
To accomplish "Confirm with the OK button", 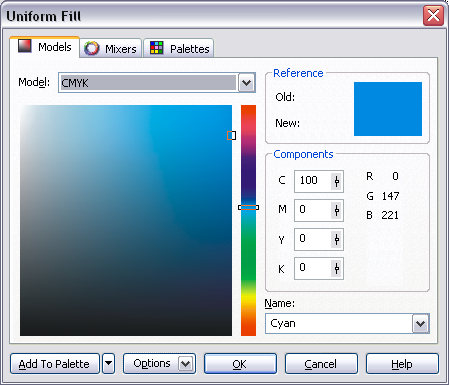I will coord(240,364).
